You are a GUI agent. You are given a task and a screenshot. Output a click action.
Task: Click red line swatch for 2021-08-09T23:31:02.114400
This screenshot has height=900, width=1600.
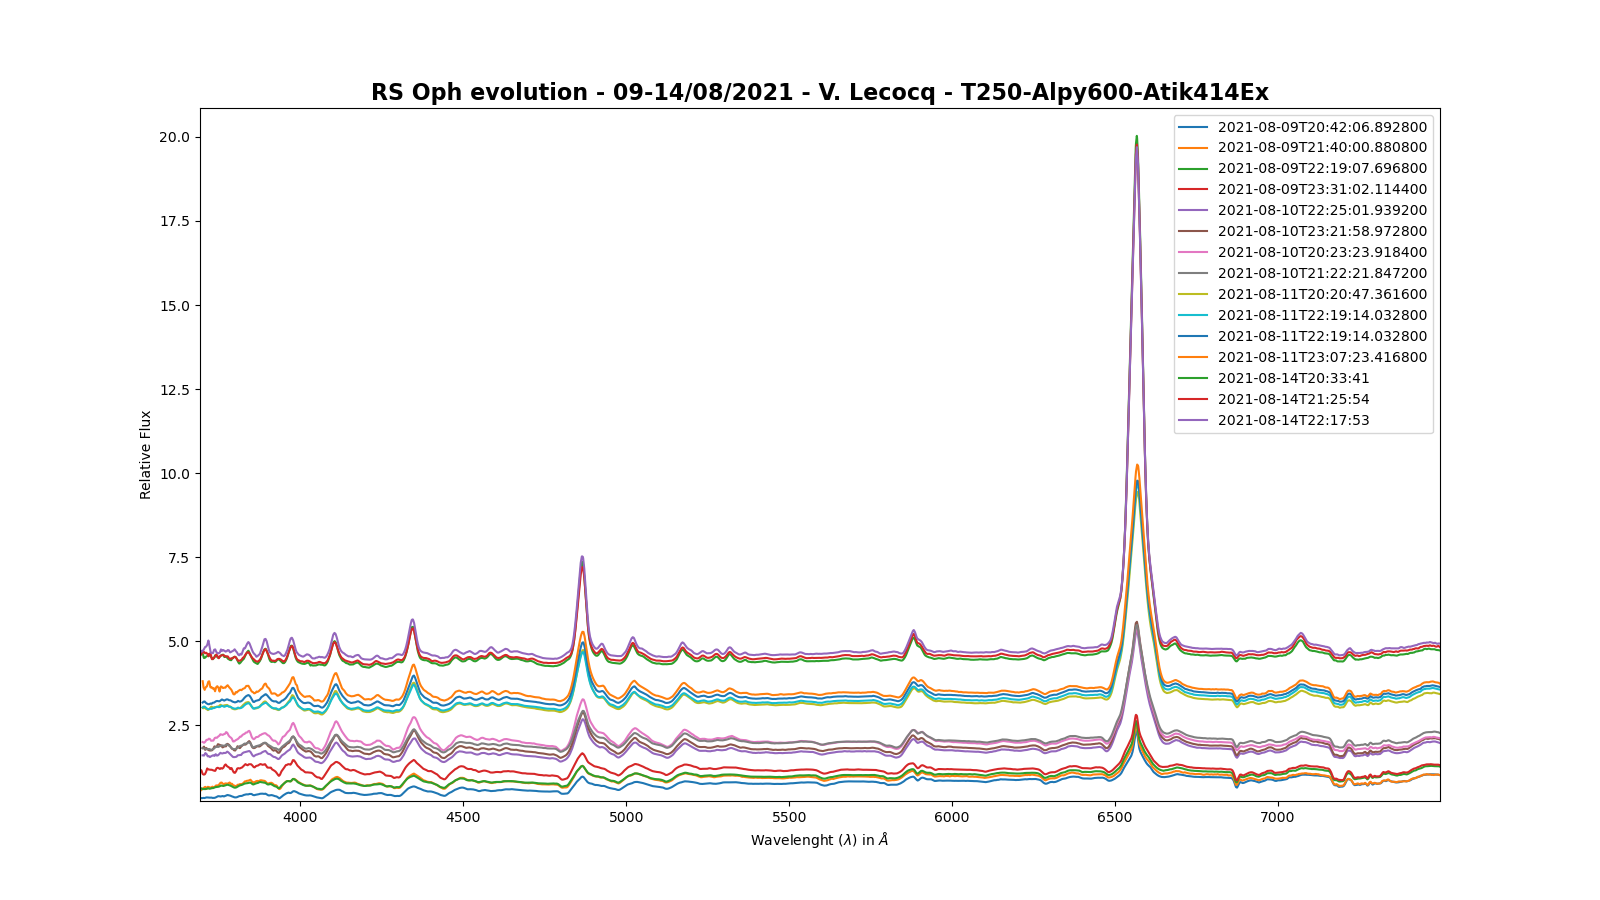[x=1193, y=189]
